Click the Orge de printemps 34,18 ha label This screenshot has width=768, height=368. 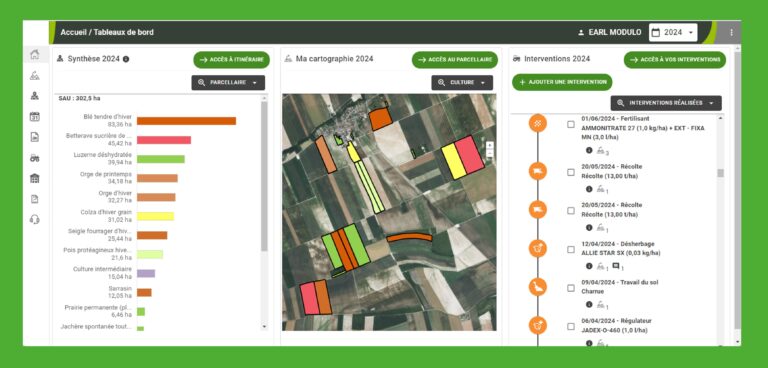point(106,178)
